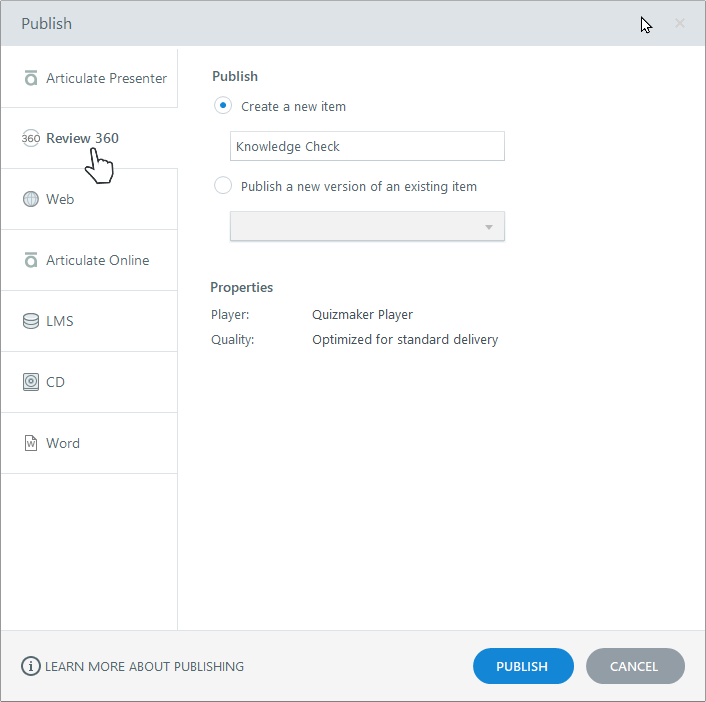Close the Publish dialog window
Image resolution: width=706 pixels, height=702 pixels.
pyautogui.click(x=680, y=23)
